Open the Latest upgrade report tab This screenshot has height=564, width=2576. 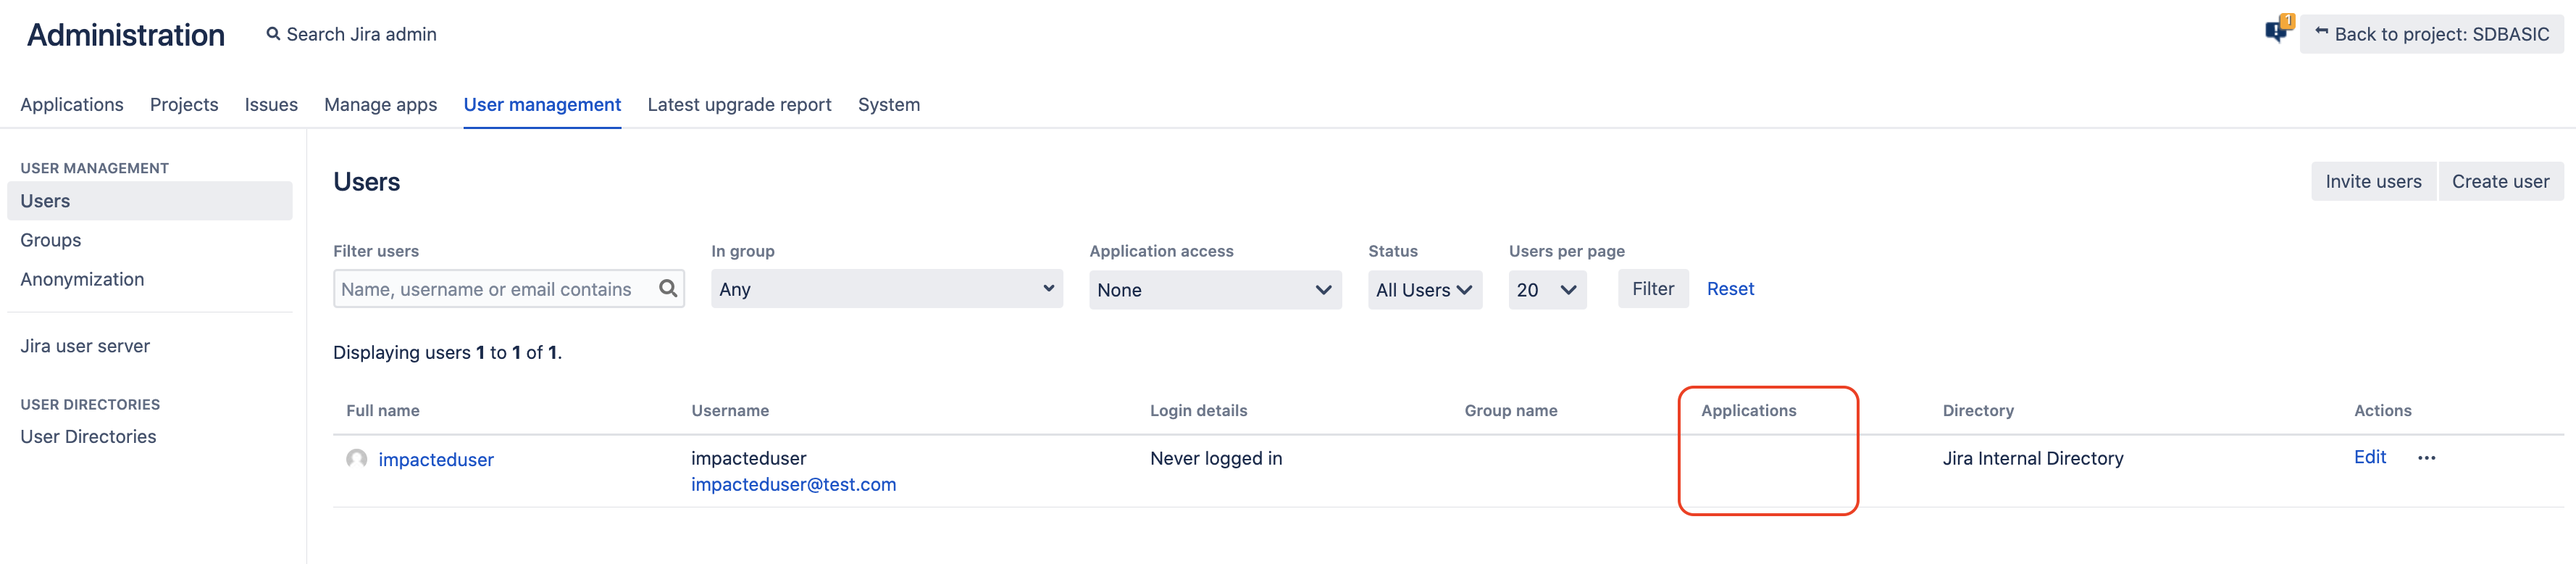739,105
